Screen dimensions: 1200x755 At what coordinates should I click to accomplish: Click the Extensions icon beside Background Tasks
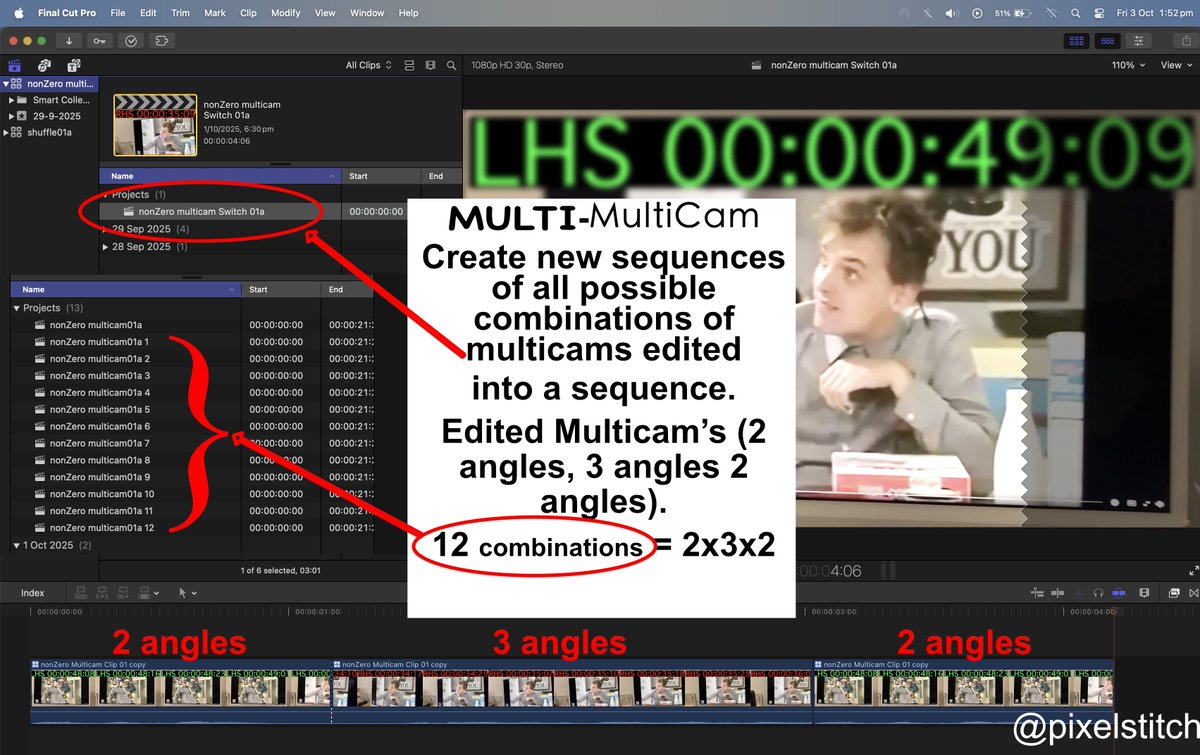click(x=161, y=40)
